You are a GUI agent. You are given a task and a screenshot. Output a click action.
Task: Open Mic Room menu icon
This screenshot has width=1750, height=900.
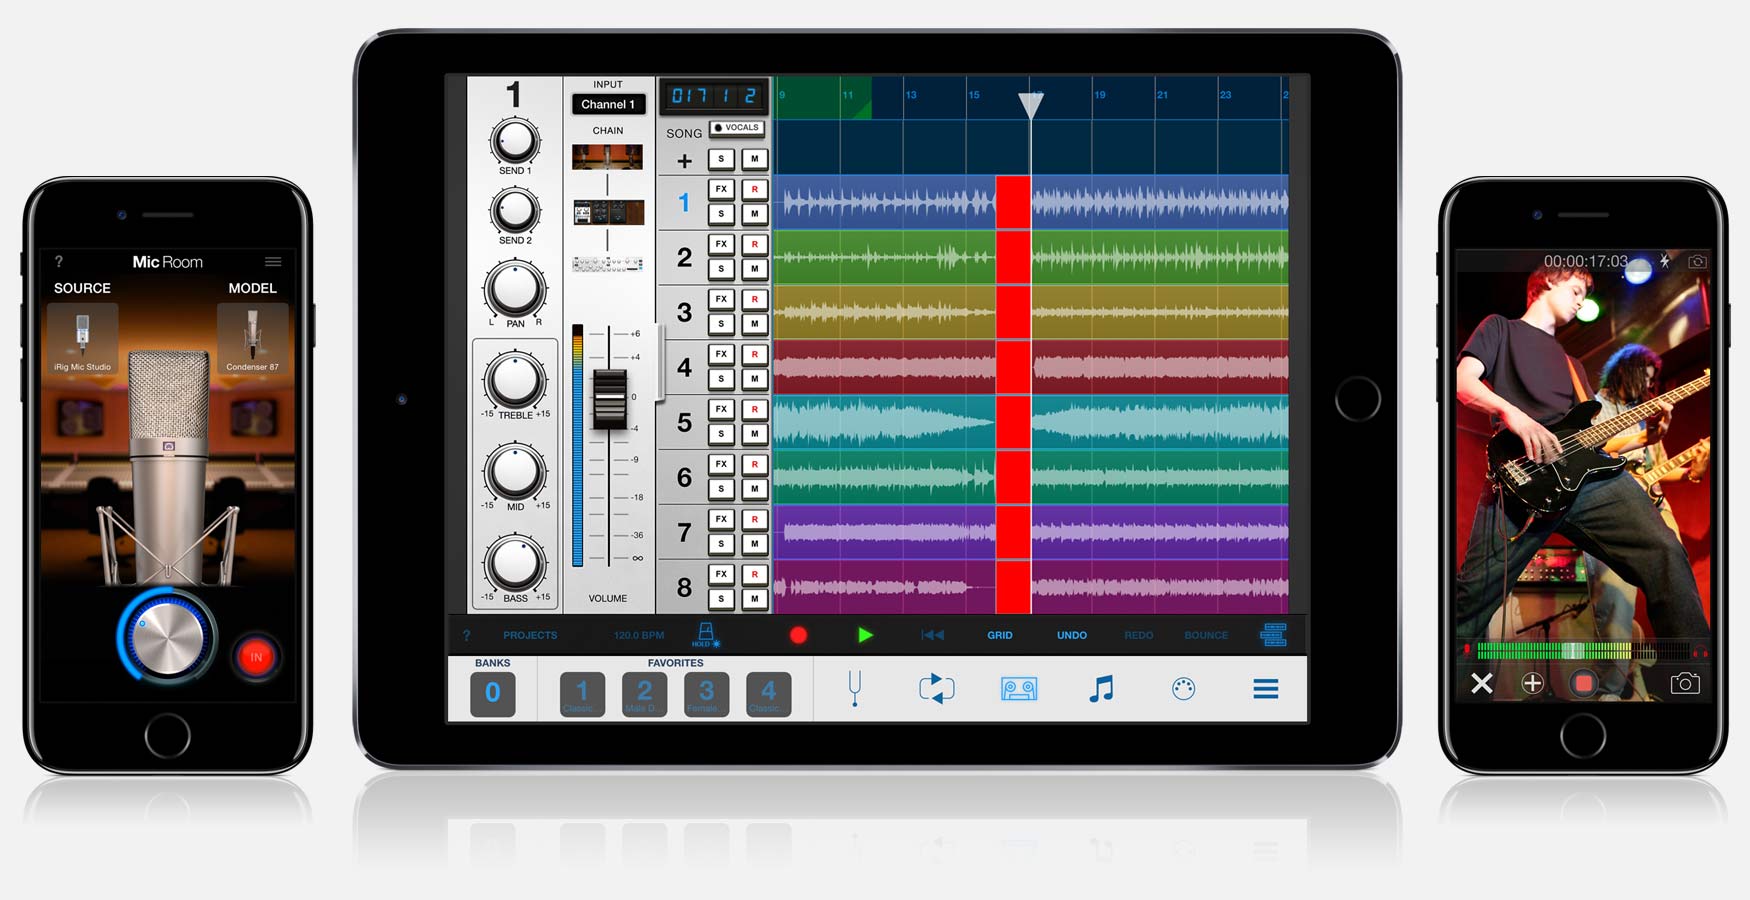273,261
